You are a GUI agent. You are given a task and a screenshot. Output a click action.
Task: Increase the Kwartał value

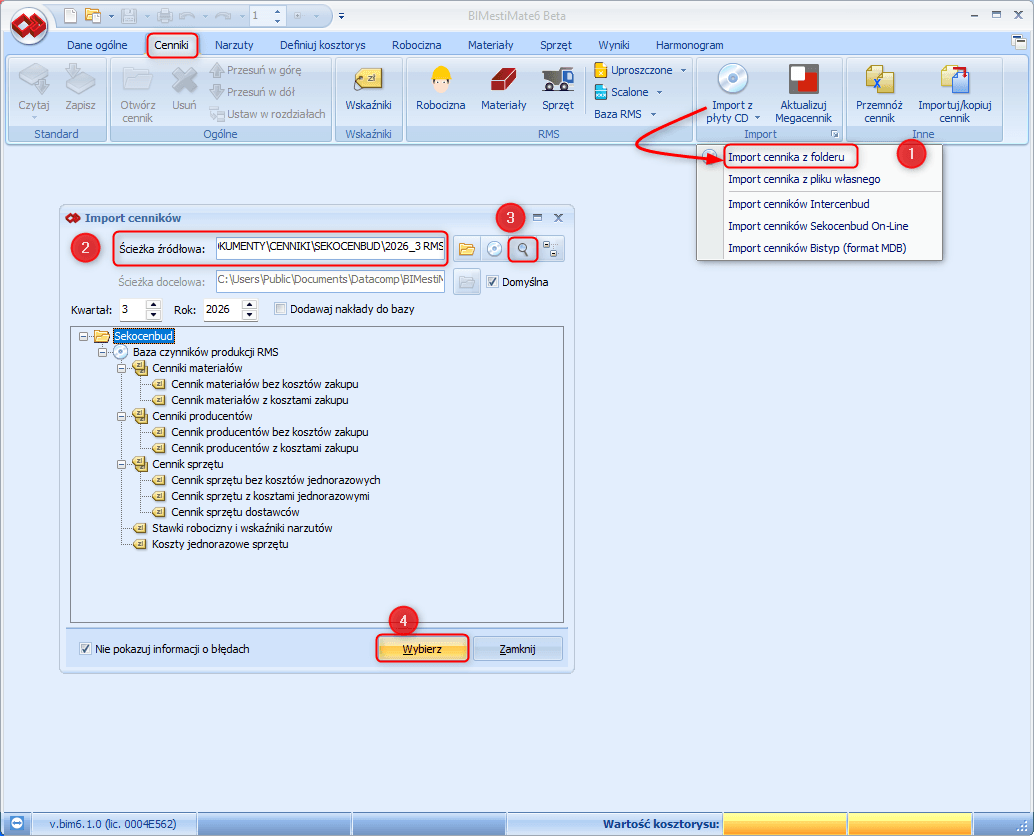pos(154,305)
